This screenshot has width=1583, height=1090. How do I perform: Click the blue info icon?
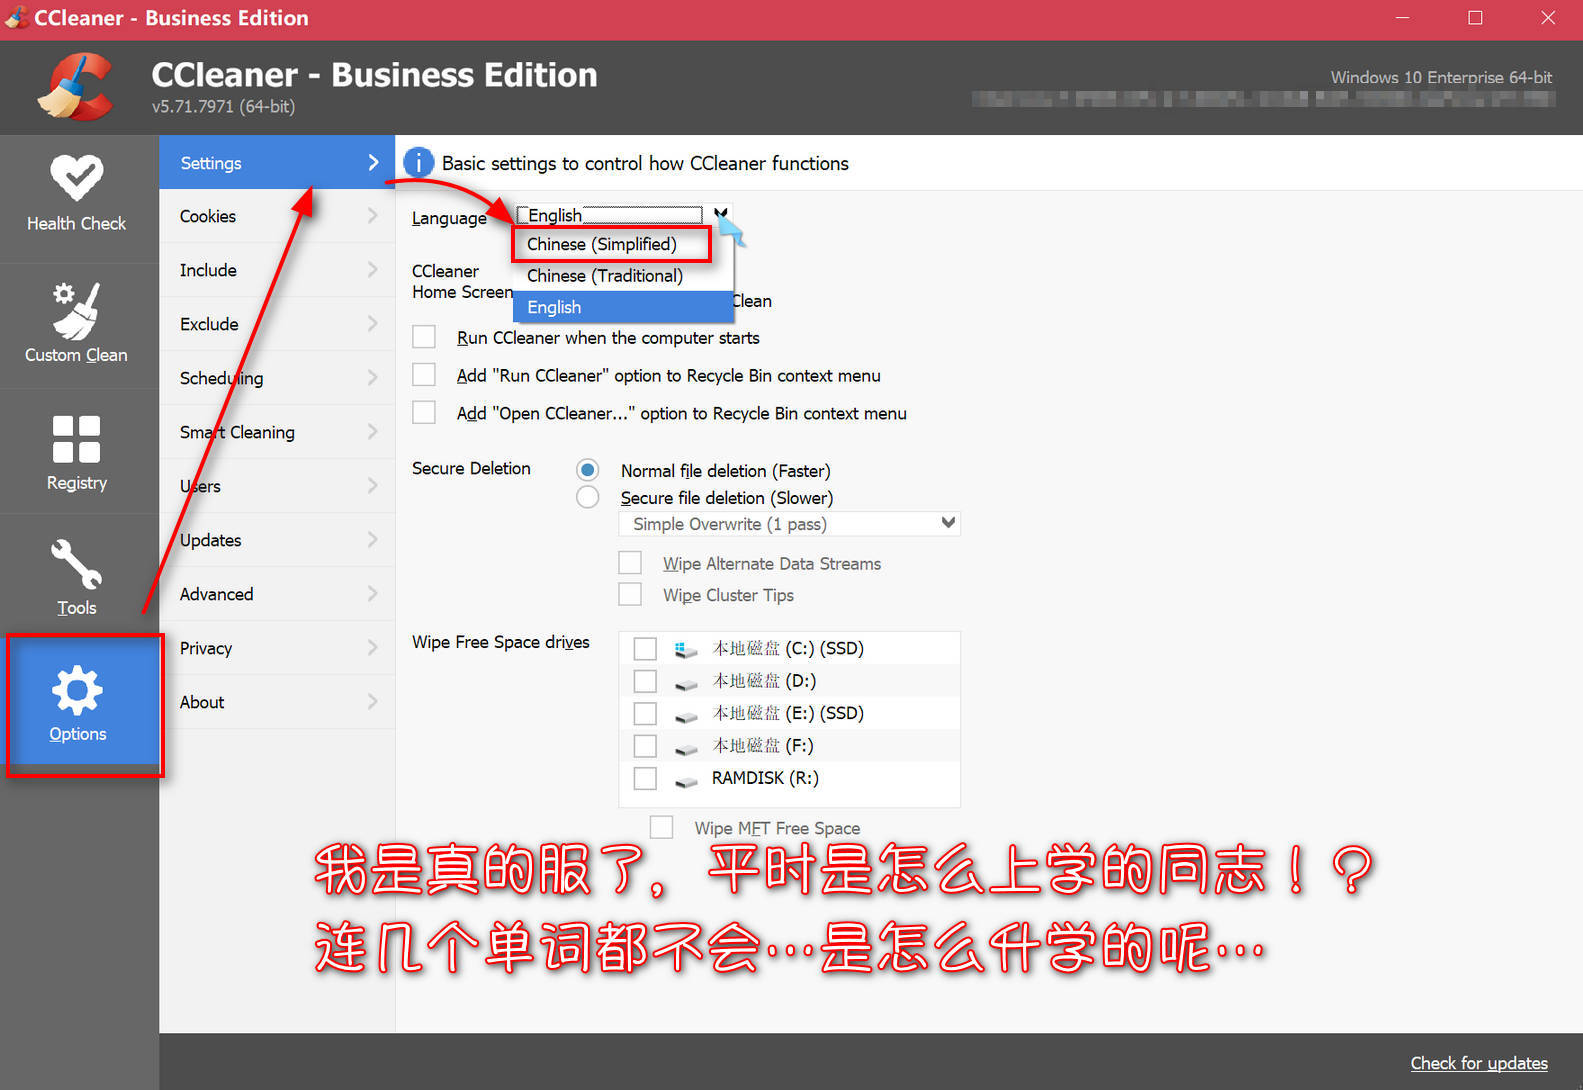click(x=418, y=163)
